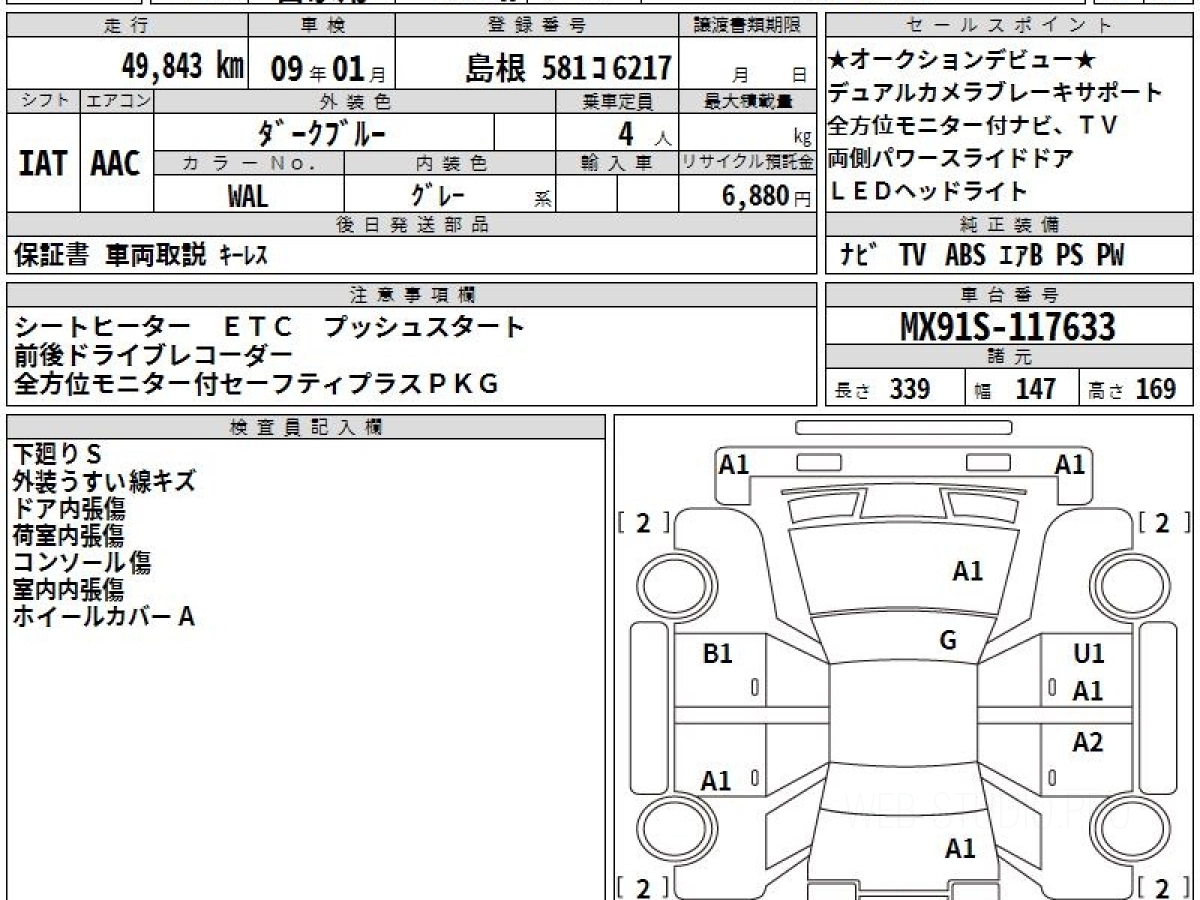Screen dimensions: 1200x900
Task: Select the 全方位モニター付ナビ、ＴＶ line
Action: 972,126
